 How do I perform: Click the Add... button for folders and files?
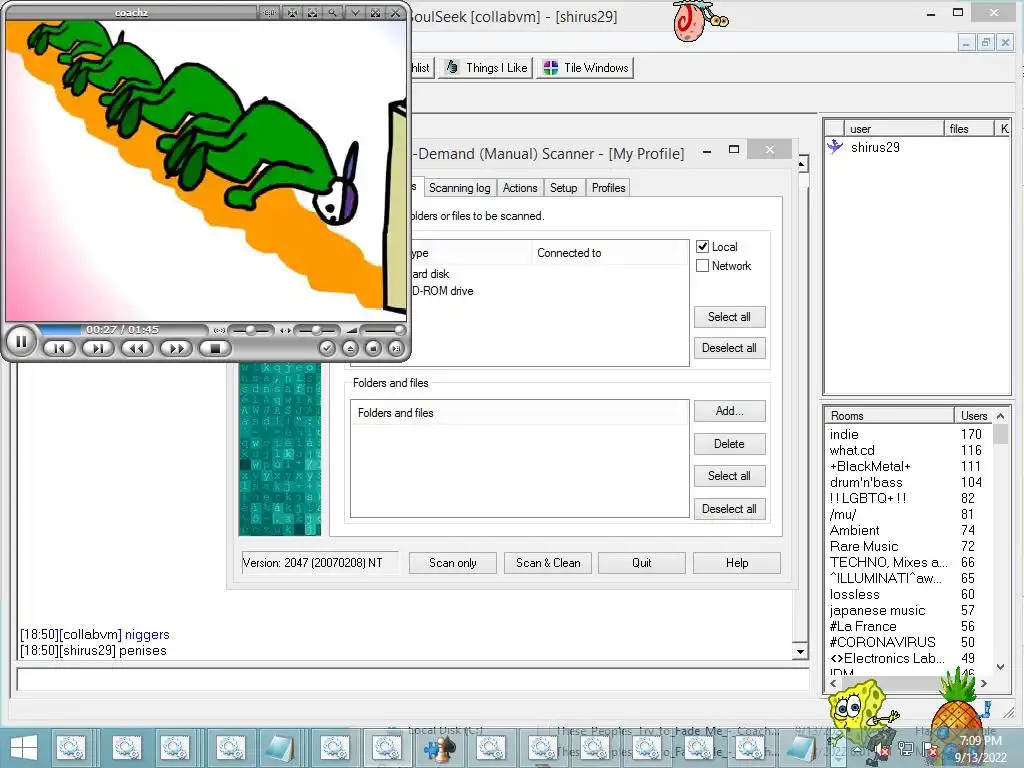pyautogui.click(x=729, y=411)
